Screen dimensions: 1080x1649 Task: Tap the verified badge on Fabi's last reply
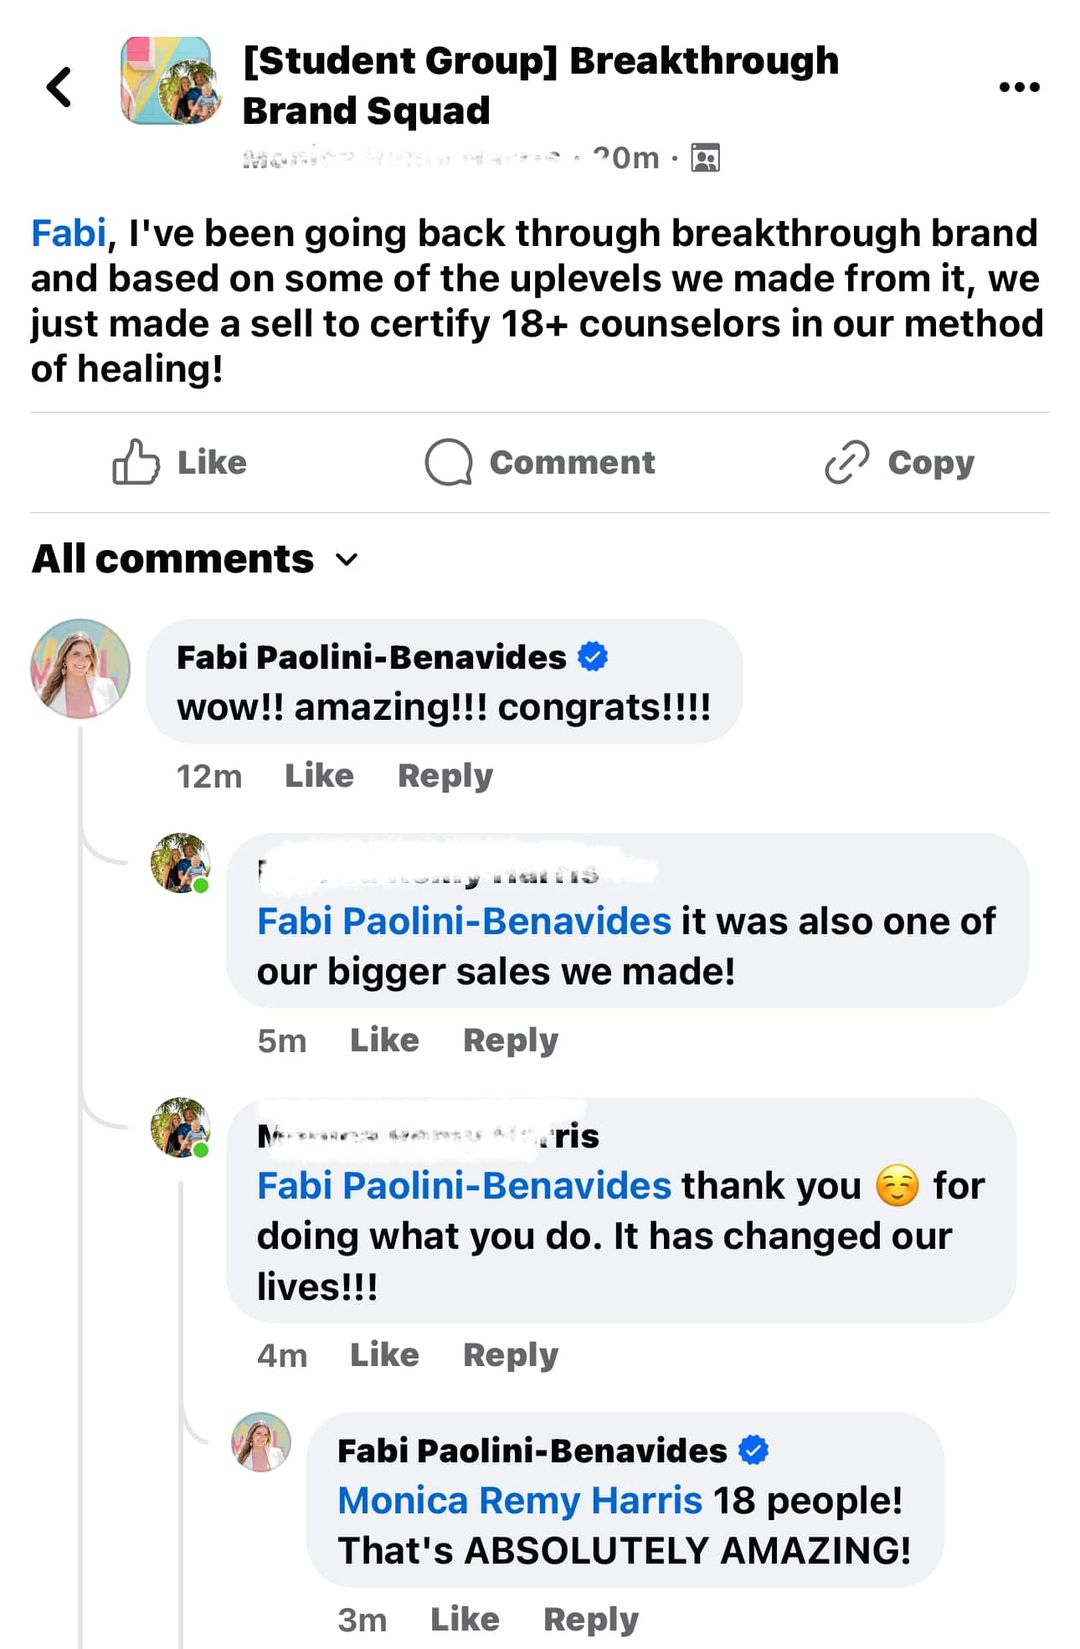(x=753, y=1450)
